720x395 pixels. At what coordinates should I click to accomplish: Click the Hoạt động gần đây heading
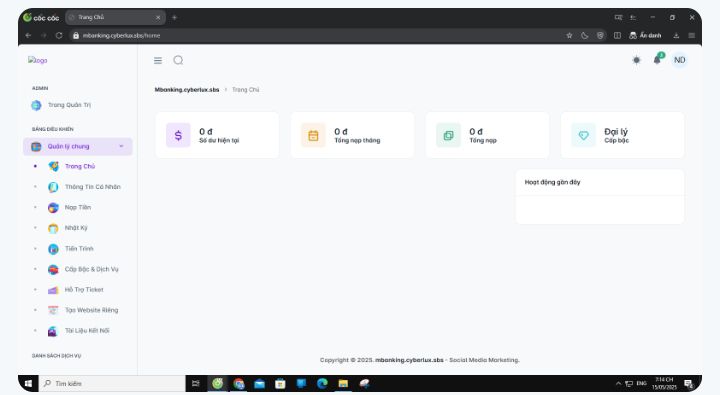552,182
